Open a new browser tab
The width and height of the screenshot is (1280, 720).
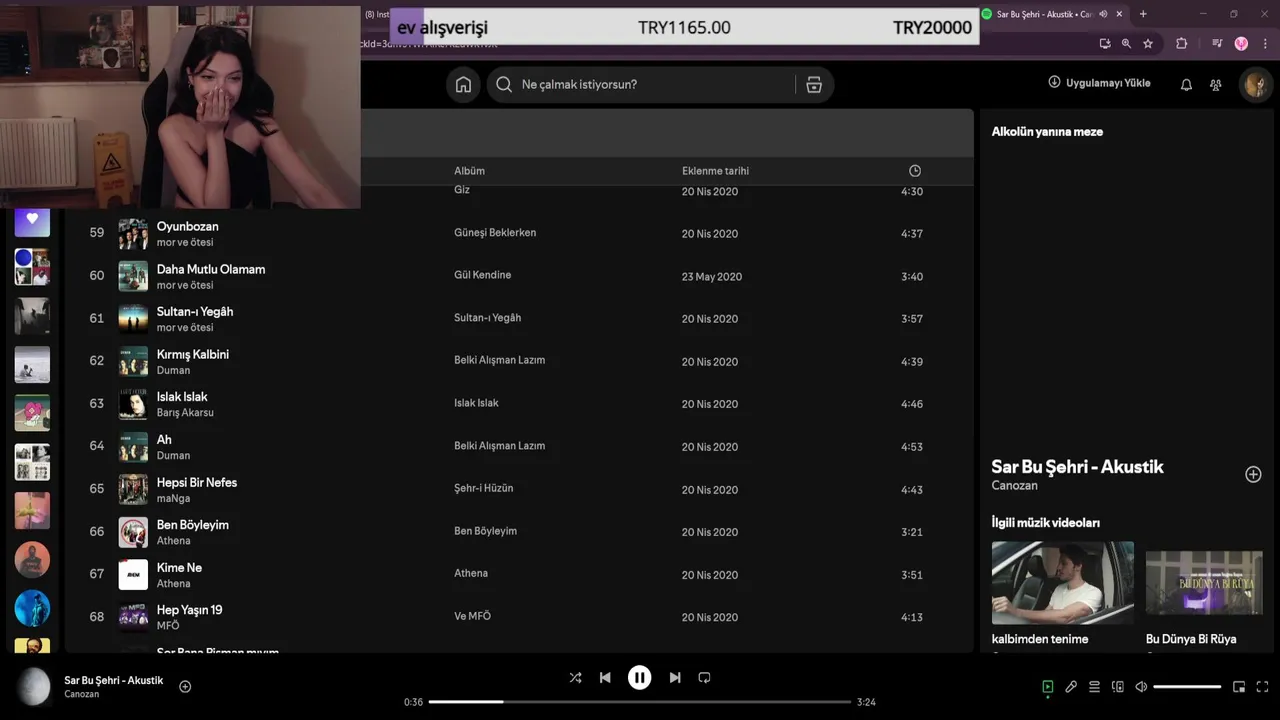[1143, 14]
